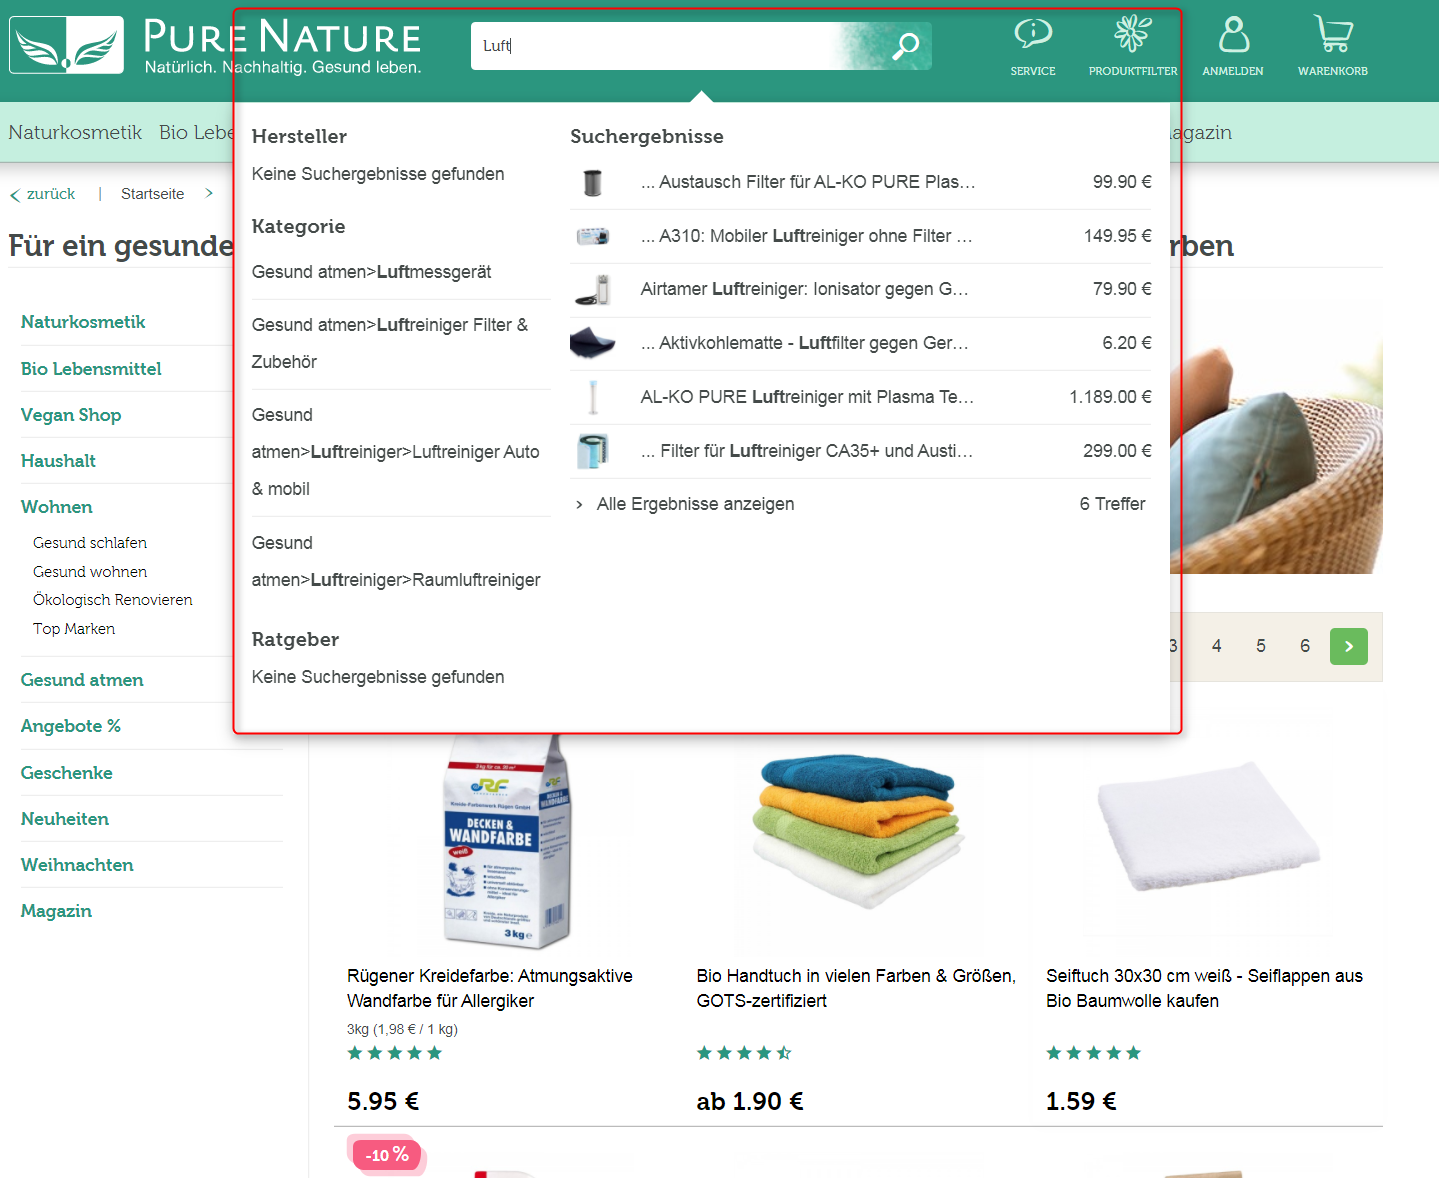1439x1178 pixels.
Task: Click the Airtamer Luftreiniger product thumbnail
Action: [593, 290]
